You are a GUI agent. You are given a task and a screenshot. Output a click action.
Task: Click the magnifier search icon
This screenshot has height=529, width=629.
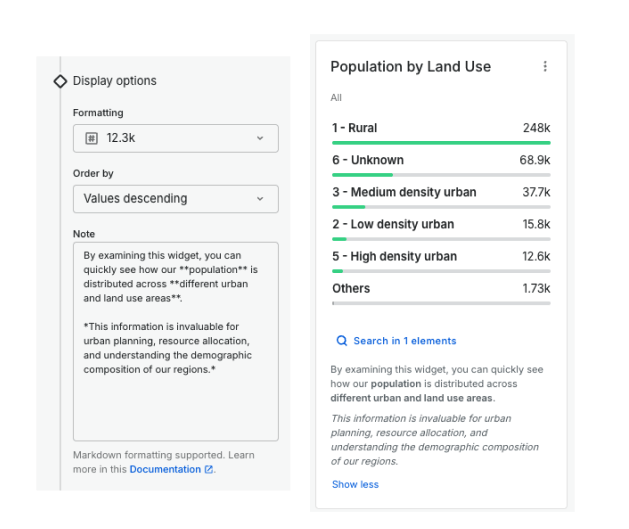341,341
